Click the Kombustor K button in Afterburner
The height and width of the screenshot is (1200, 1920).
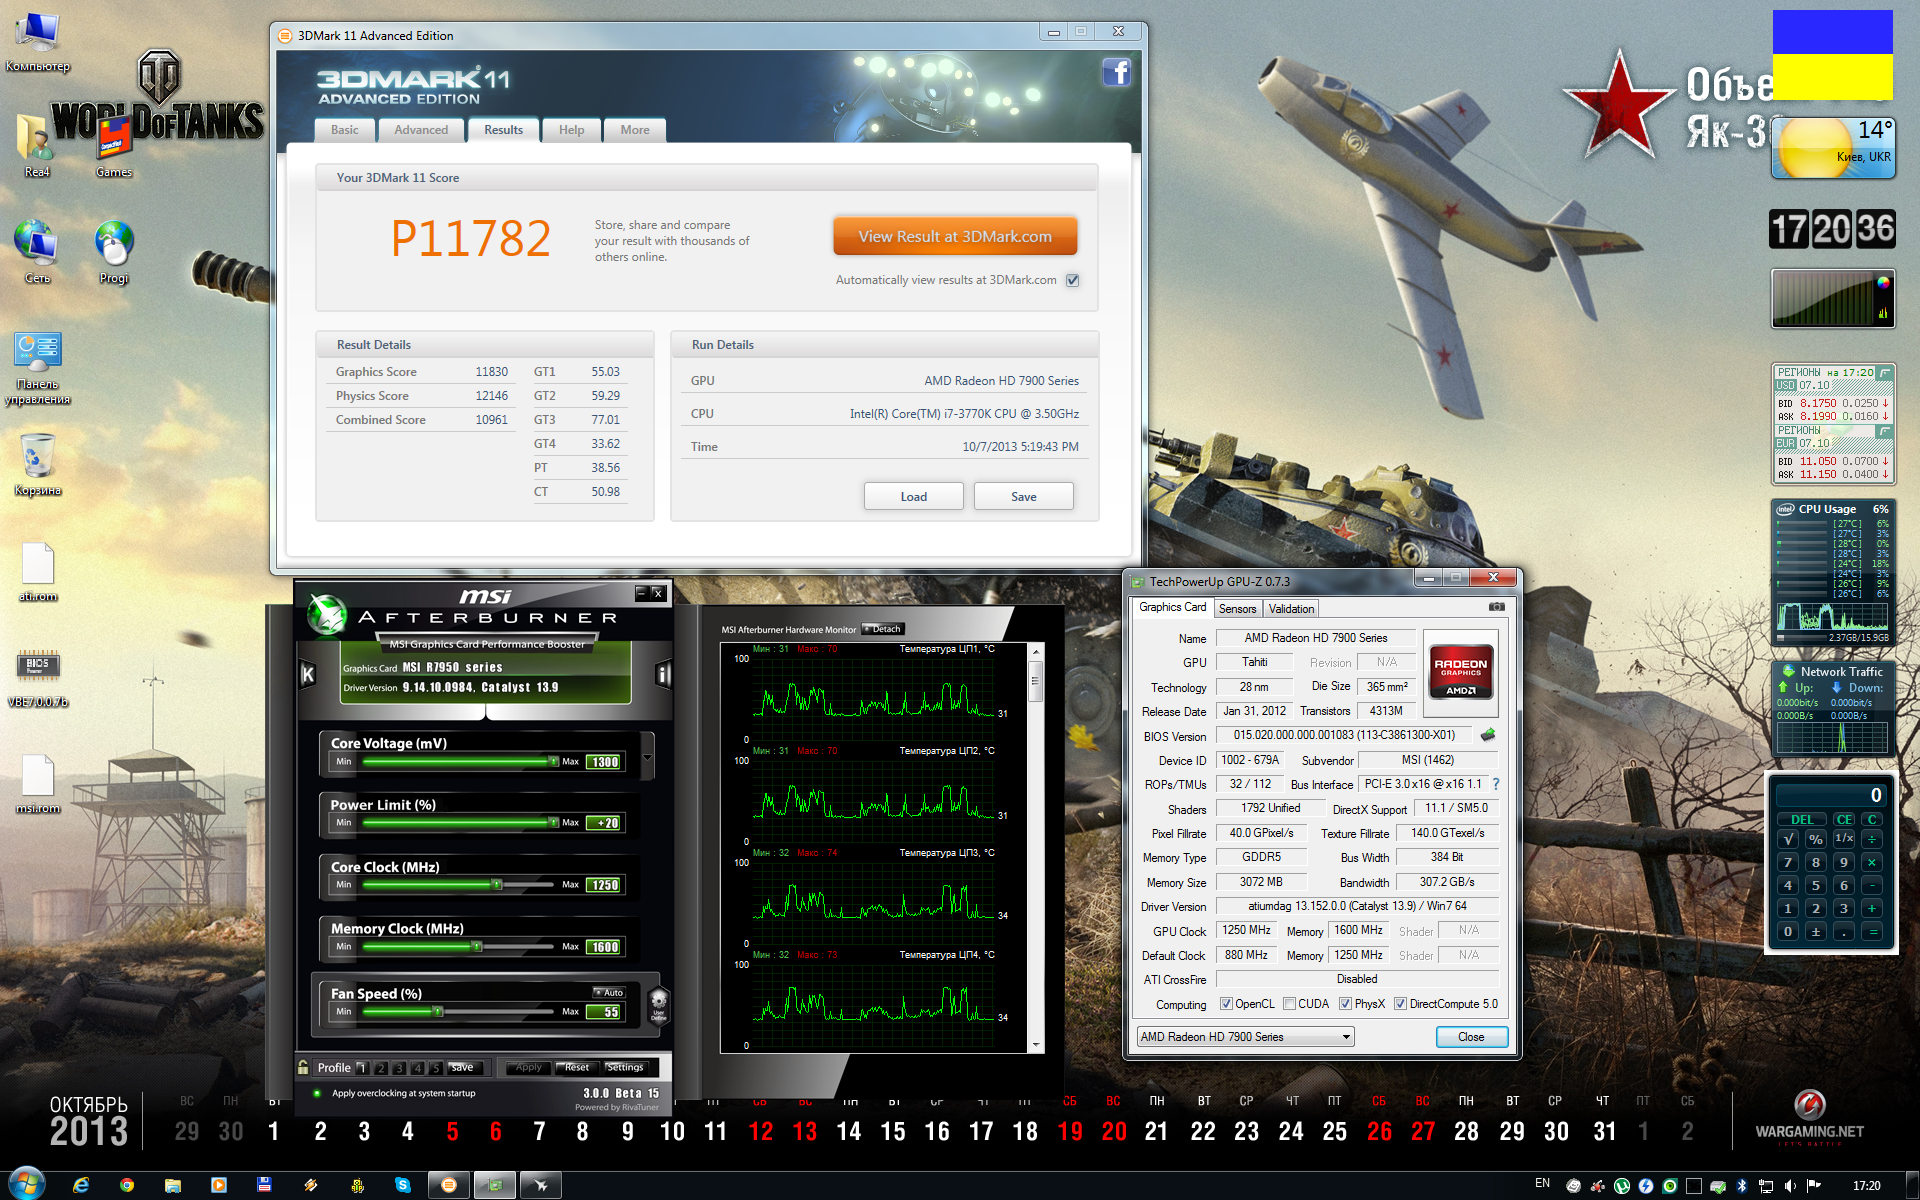[x=308, y=675]
